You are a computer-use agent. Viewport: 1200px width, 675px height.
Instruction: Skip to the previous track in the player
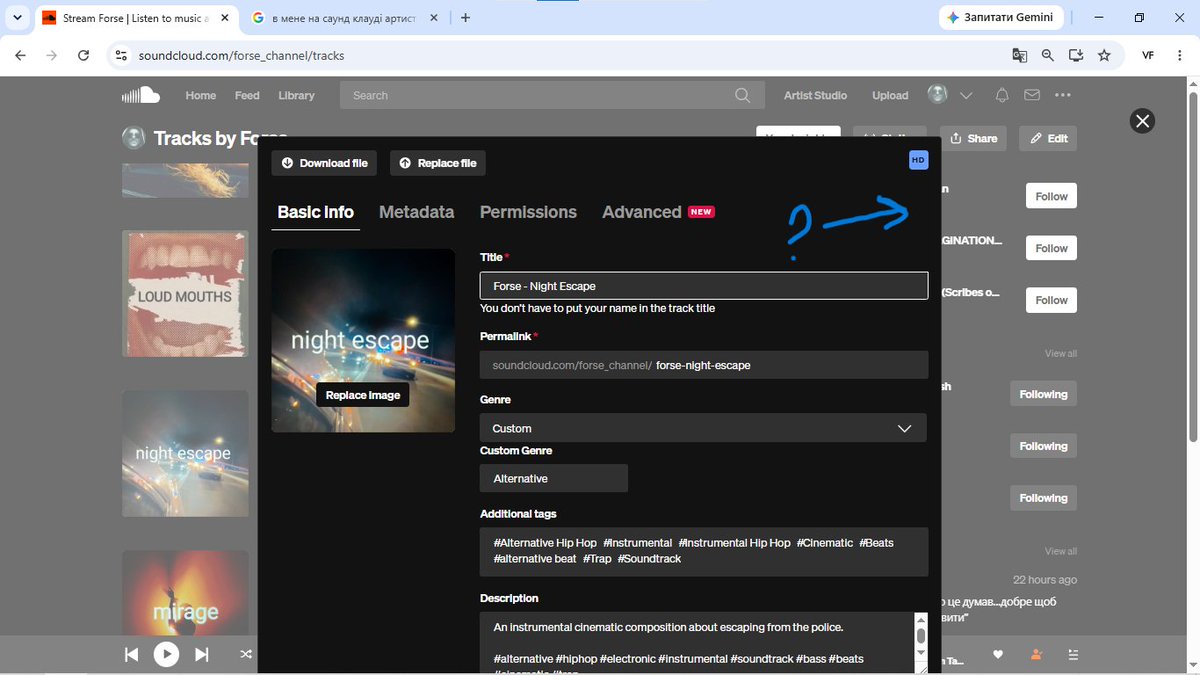tap(131, 654)
